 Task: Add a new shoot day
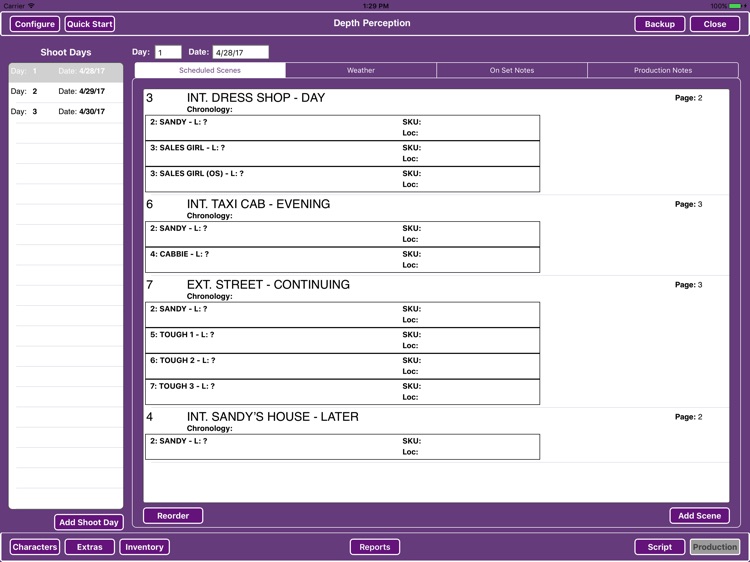click(x=88, y=522)
